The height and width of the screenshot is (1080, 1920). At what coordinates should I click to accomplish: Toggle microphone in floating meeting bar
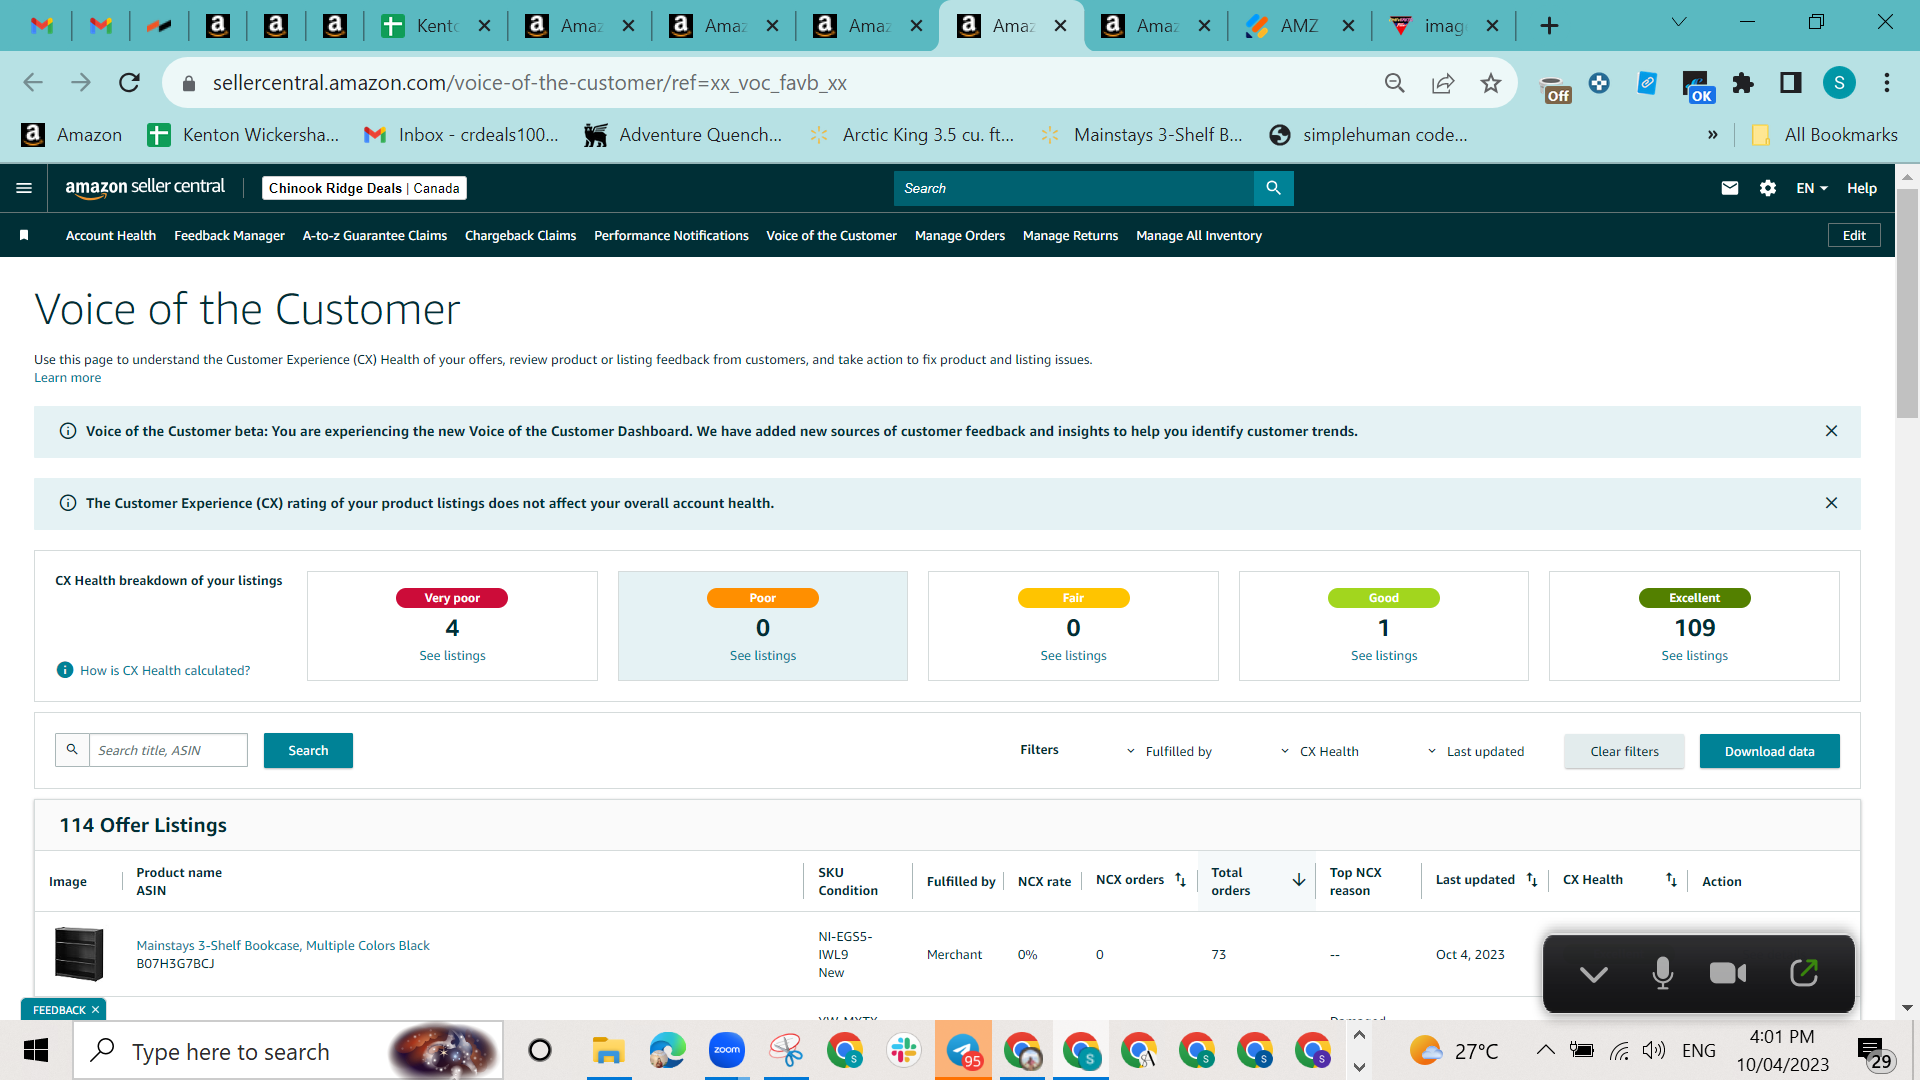(x=1662, y=973)
